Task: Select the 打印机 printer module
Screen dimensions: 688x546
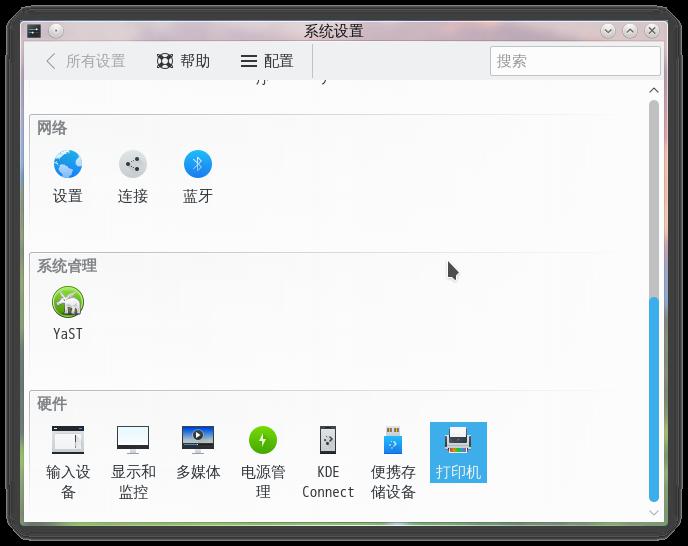Action: (x=458, y=453)
